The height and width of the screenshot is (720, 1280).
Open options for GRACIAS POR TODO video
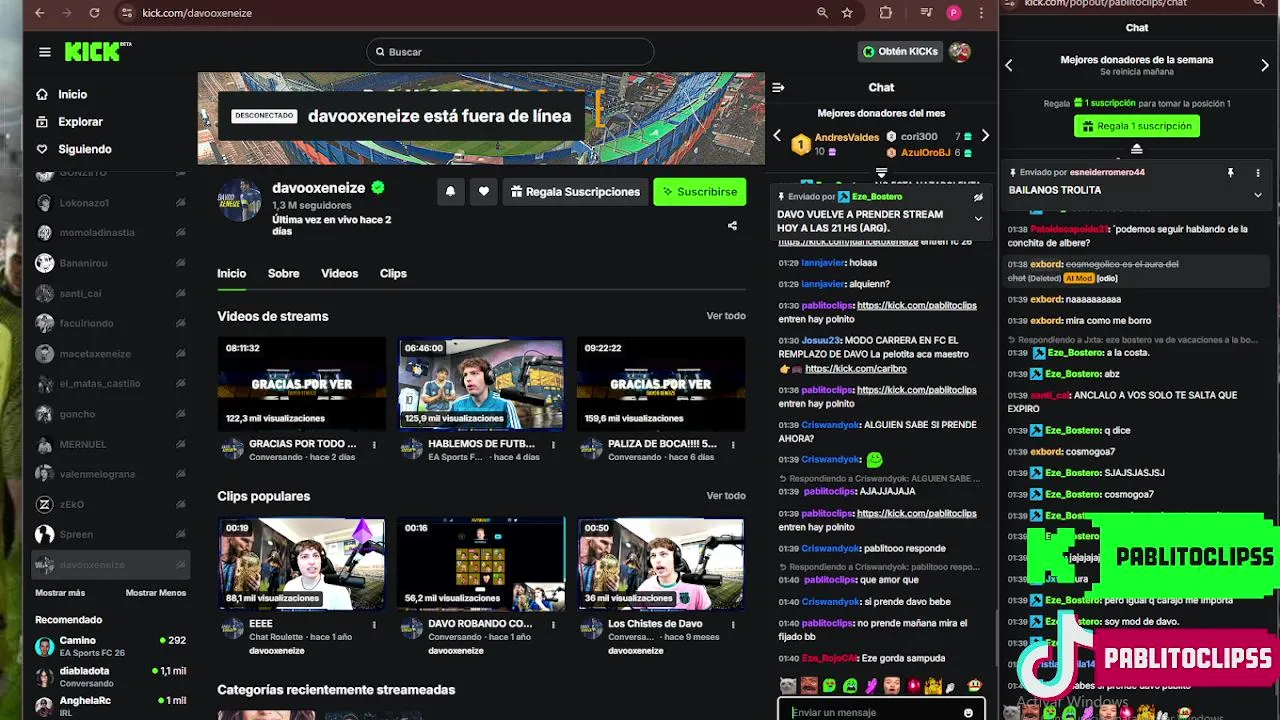click(374, 445)
